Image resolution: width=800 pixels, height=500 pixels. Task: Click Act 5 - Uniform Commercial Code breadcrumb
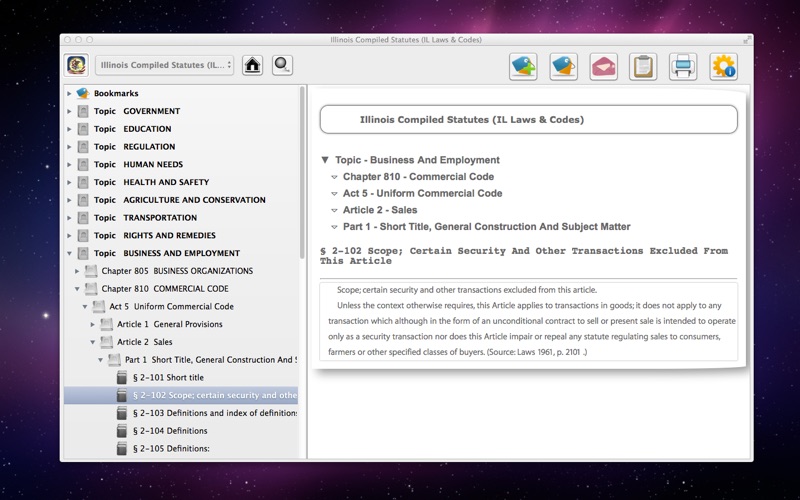422,193
